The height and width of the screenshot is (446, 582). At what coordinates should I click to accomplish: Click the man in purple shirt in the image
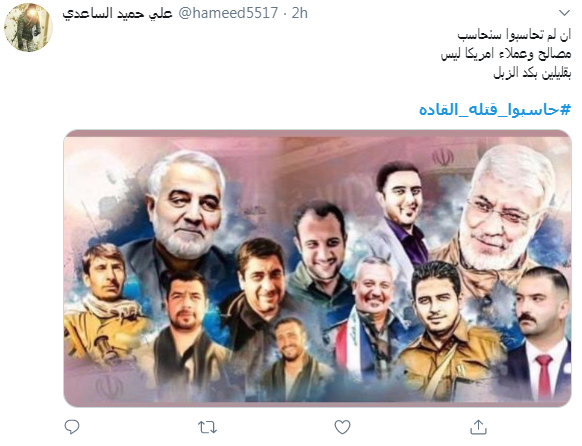403,213
